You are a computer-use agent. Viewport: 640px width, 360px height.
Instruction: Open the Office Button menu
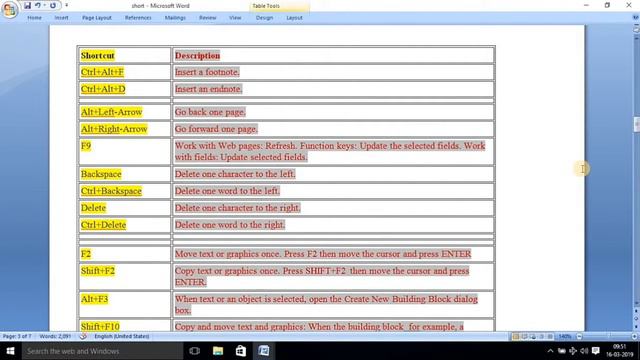(9, 9)
